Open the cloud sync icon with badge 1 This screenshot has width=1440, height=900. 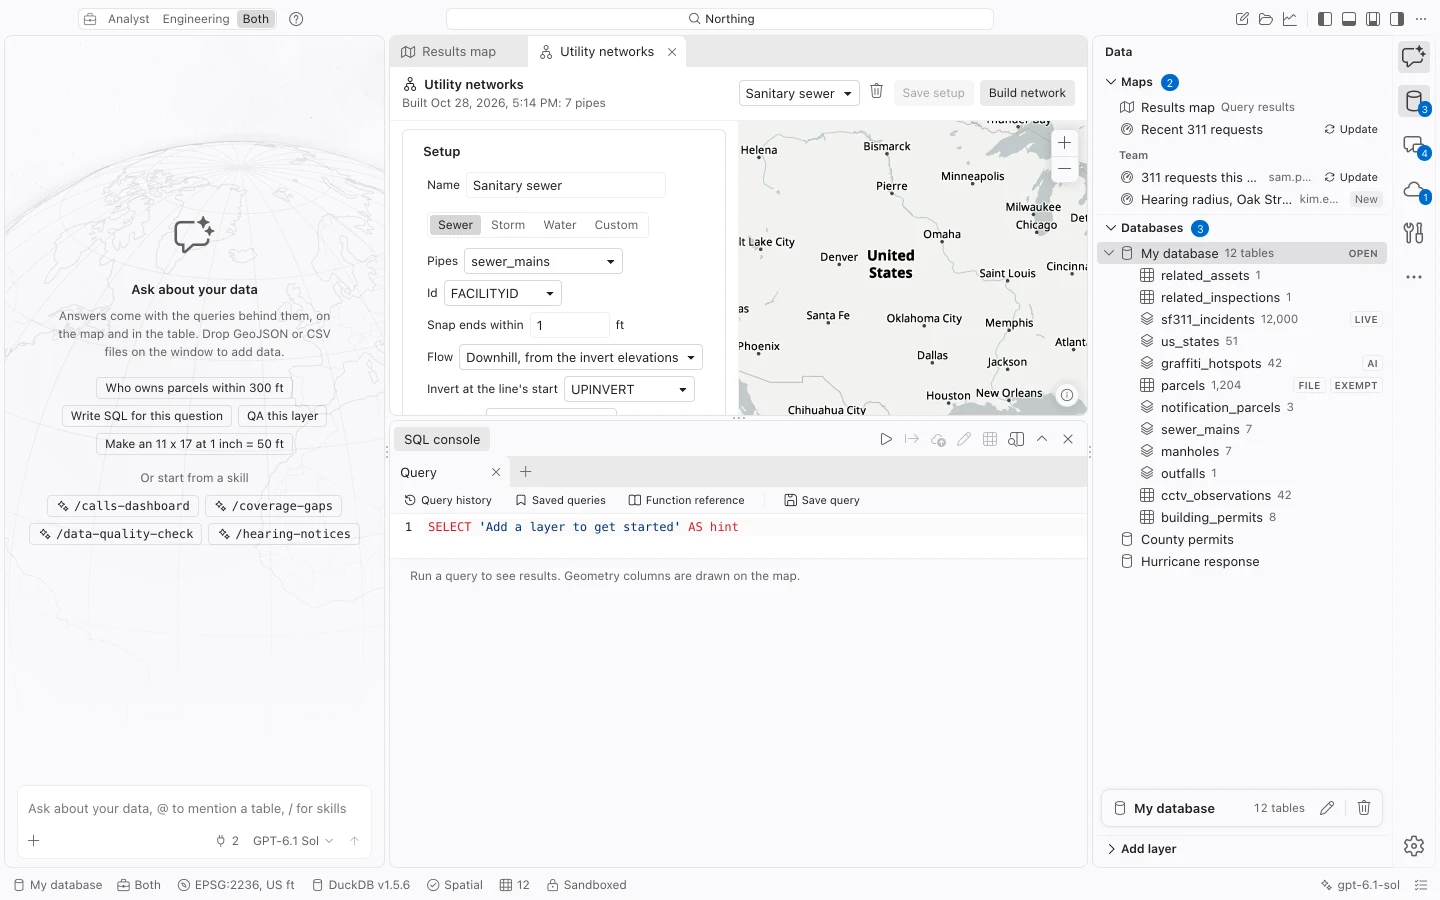(1413, 190)
